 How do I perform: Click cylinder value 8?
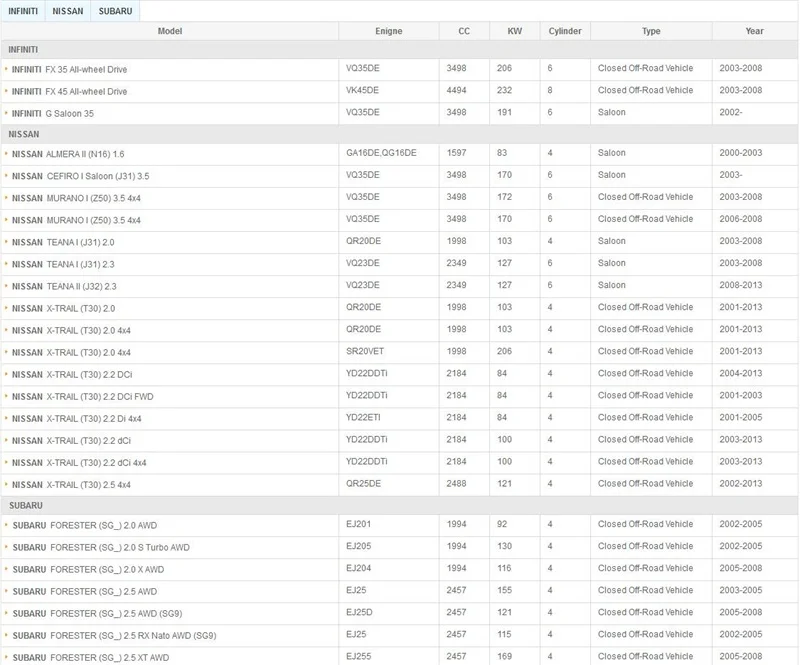(549, 90)
